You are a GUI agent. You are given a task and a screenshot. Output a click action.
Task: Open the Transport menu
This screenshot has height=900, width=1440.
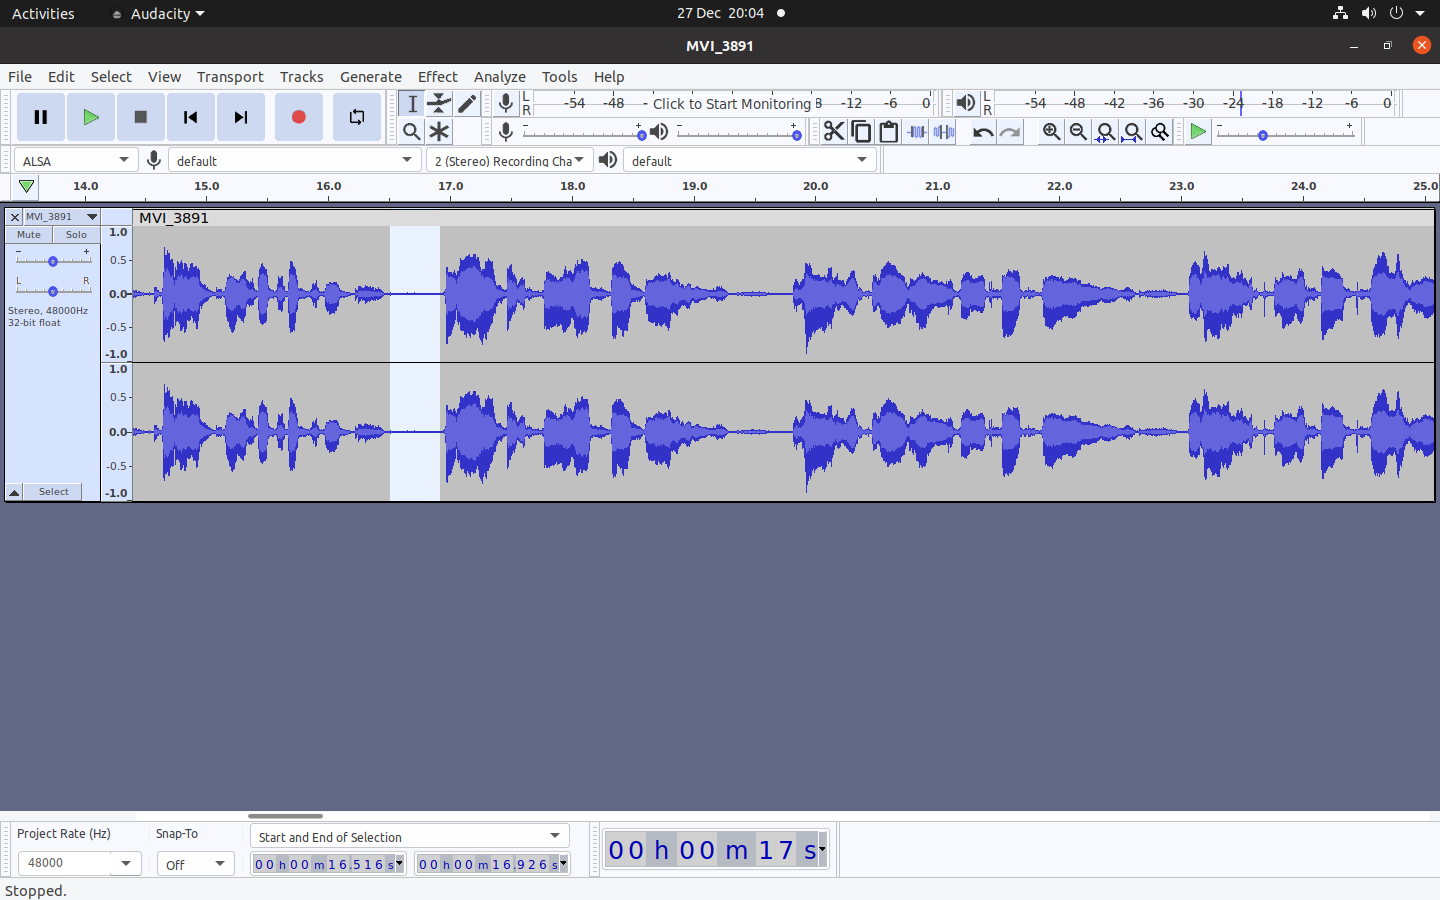[230, 77]
